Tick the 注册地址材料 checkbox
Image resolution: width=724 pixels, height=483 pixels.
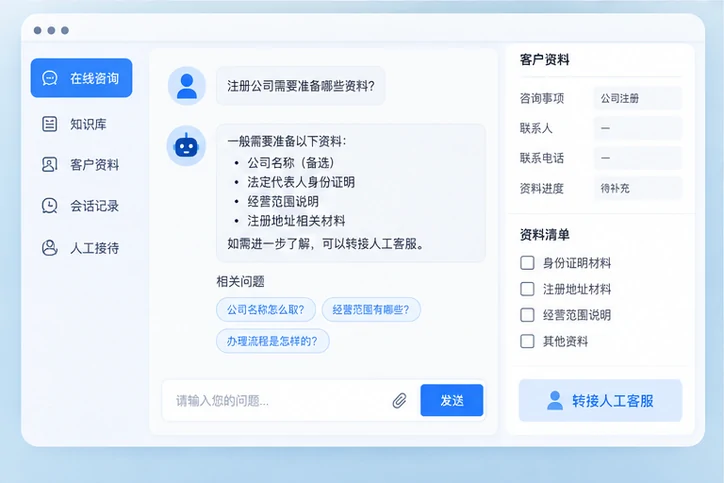click(527, 289)
